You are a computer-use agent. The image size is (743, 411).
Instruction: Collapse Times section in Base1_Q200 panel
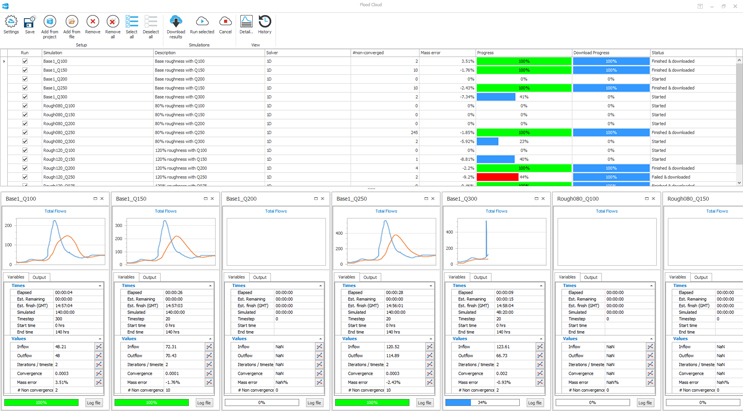pos(320,286)
